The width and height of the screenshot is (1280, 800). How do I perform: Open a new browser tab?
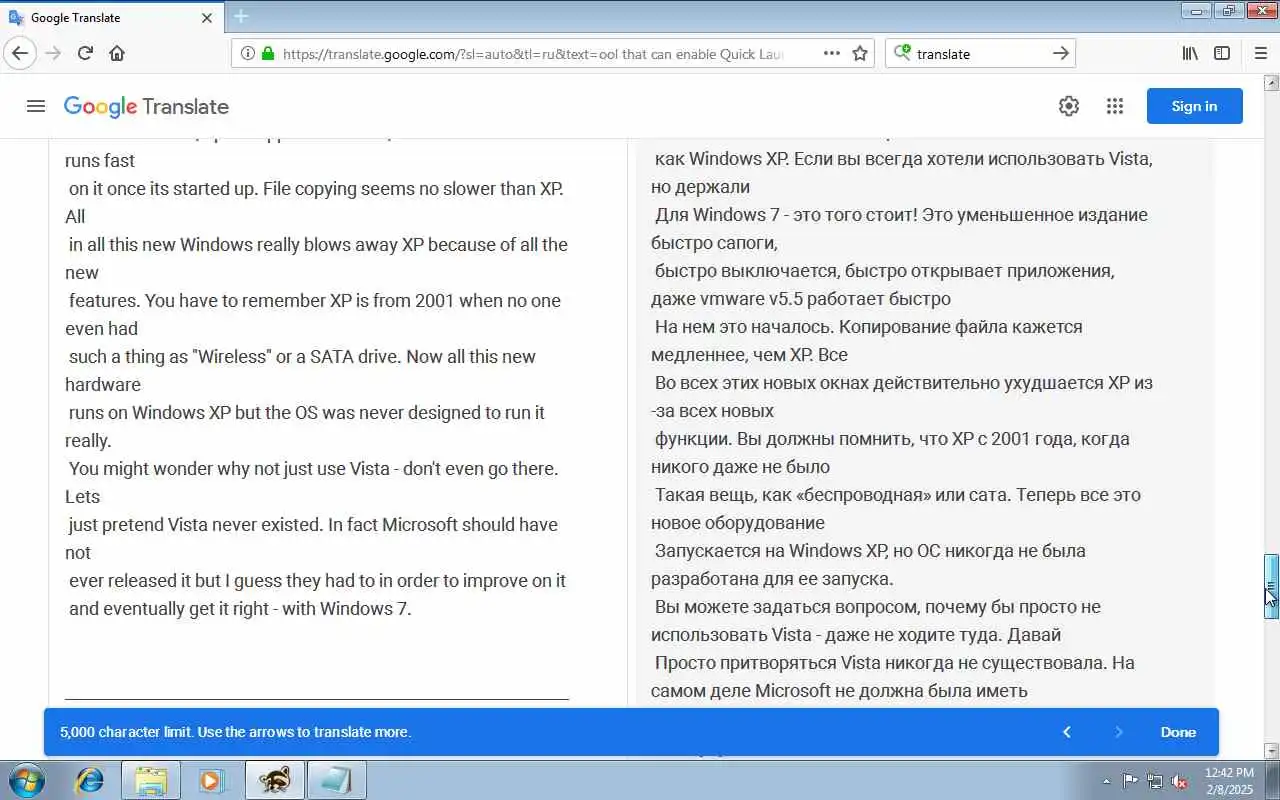[241, 16]
